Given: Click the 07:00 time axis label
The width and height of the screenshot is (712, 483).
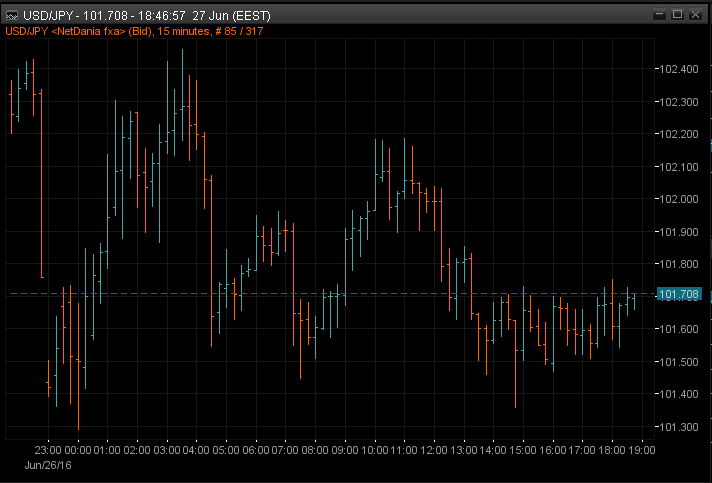Looking at the screenshot, I should [285, 450].
